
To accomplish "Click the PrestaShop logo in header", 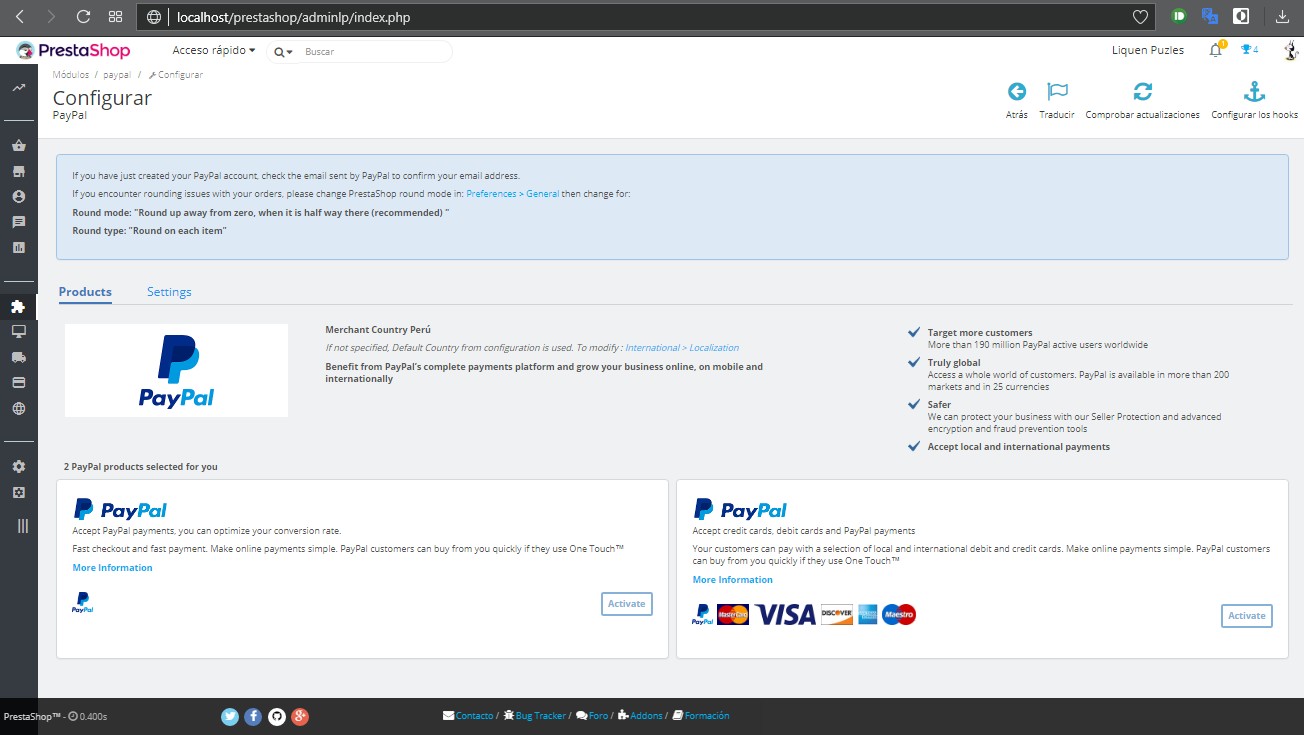I will 73,50.
